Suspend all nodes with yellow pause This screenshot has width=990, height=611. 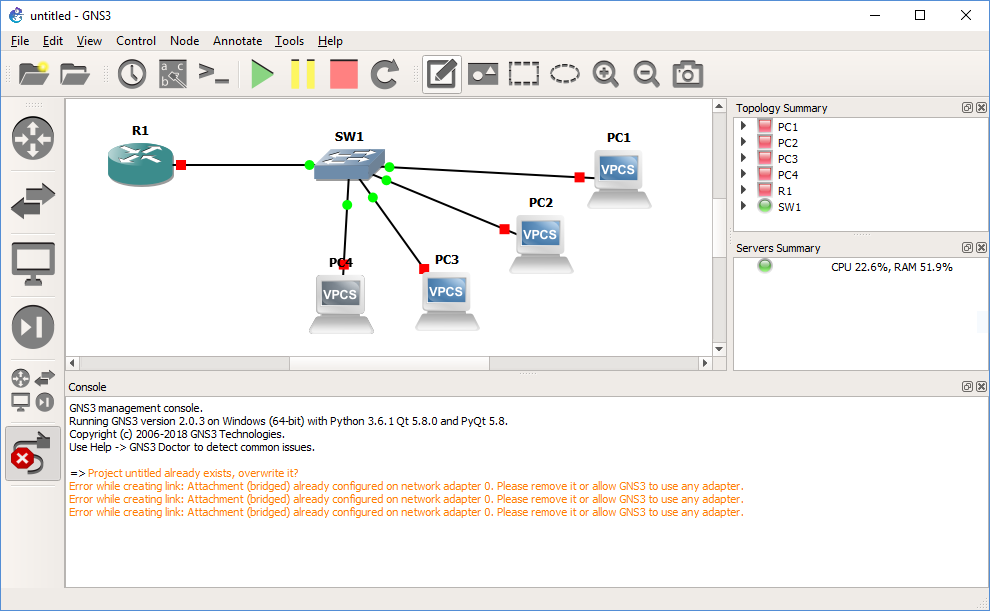click(302, 74)
